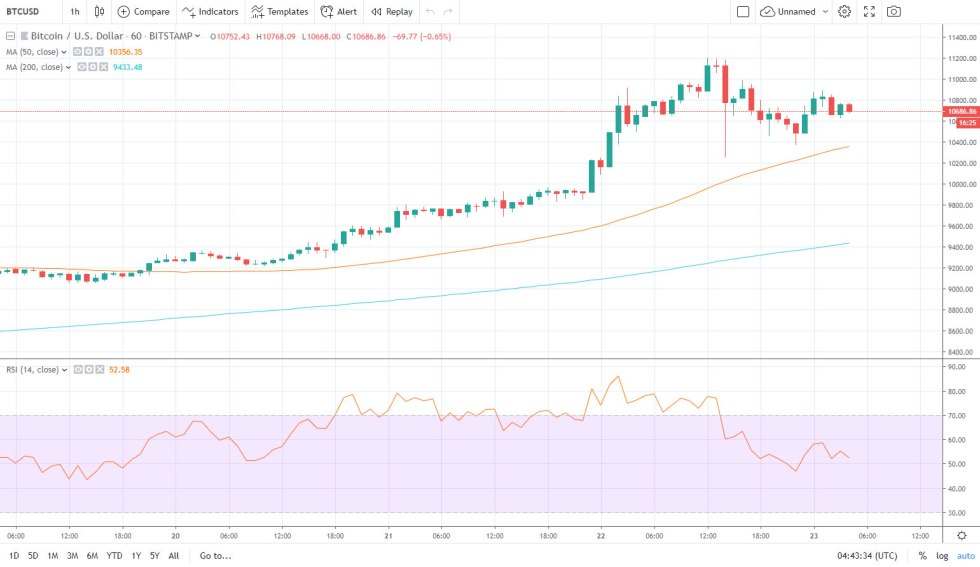Take a chart snapshot with camera icon
The width and height of the screenshot is (980, 567).
point(894,11)
